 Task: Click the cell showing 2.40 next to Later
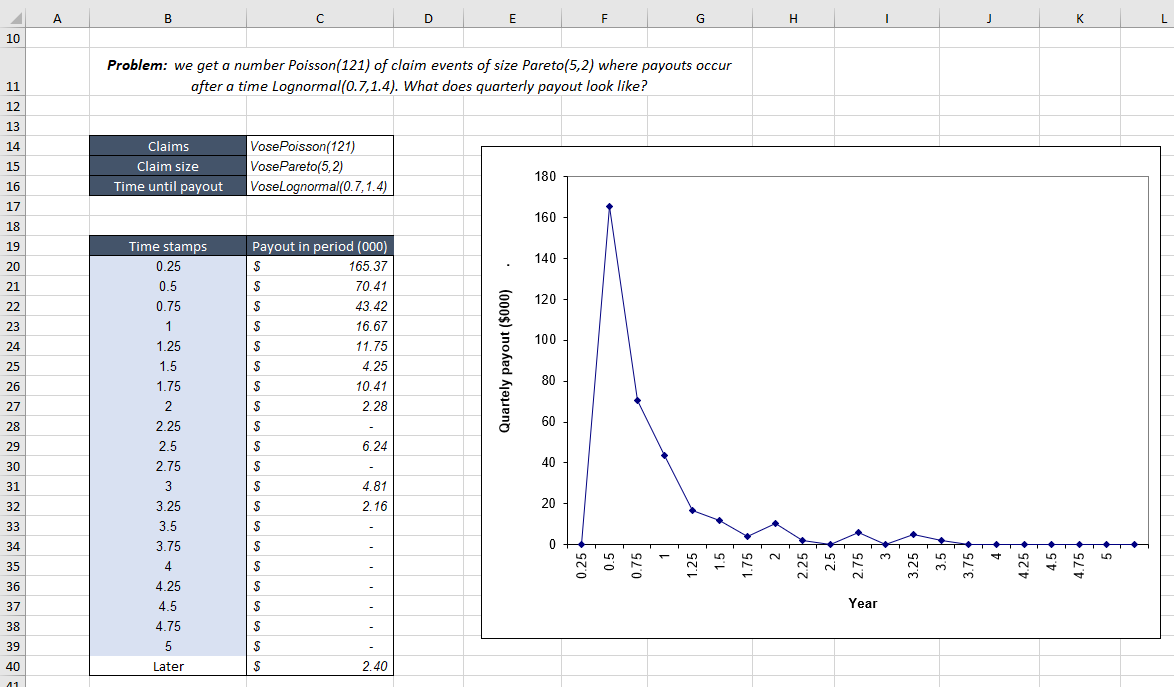(x=319, y=666)
